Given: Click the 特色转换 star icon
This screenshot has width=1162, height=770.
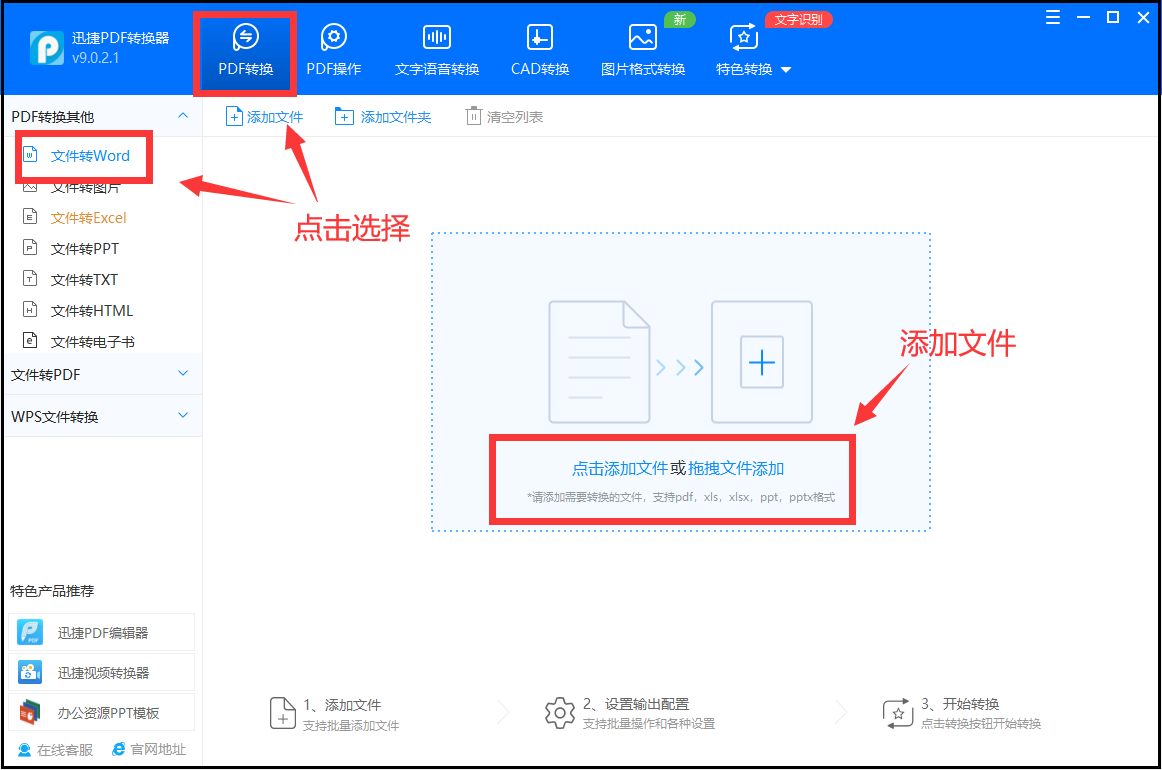Looking at the screenshot, I should tap(743, 37).
